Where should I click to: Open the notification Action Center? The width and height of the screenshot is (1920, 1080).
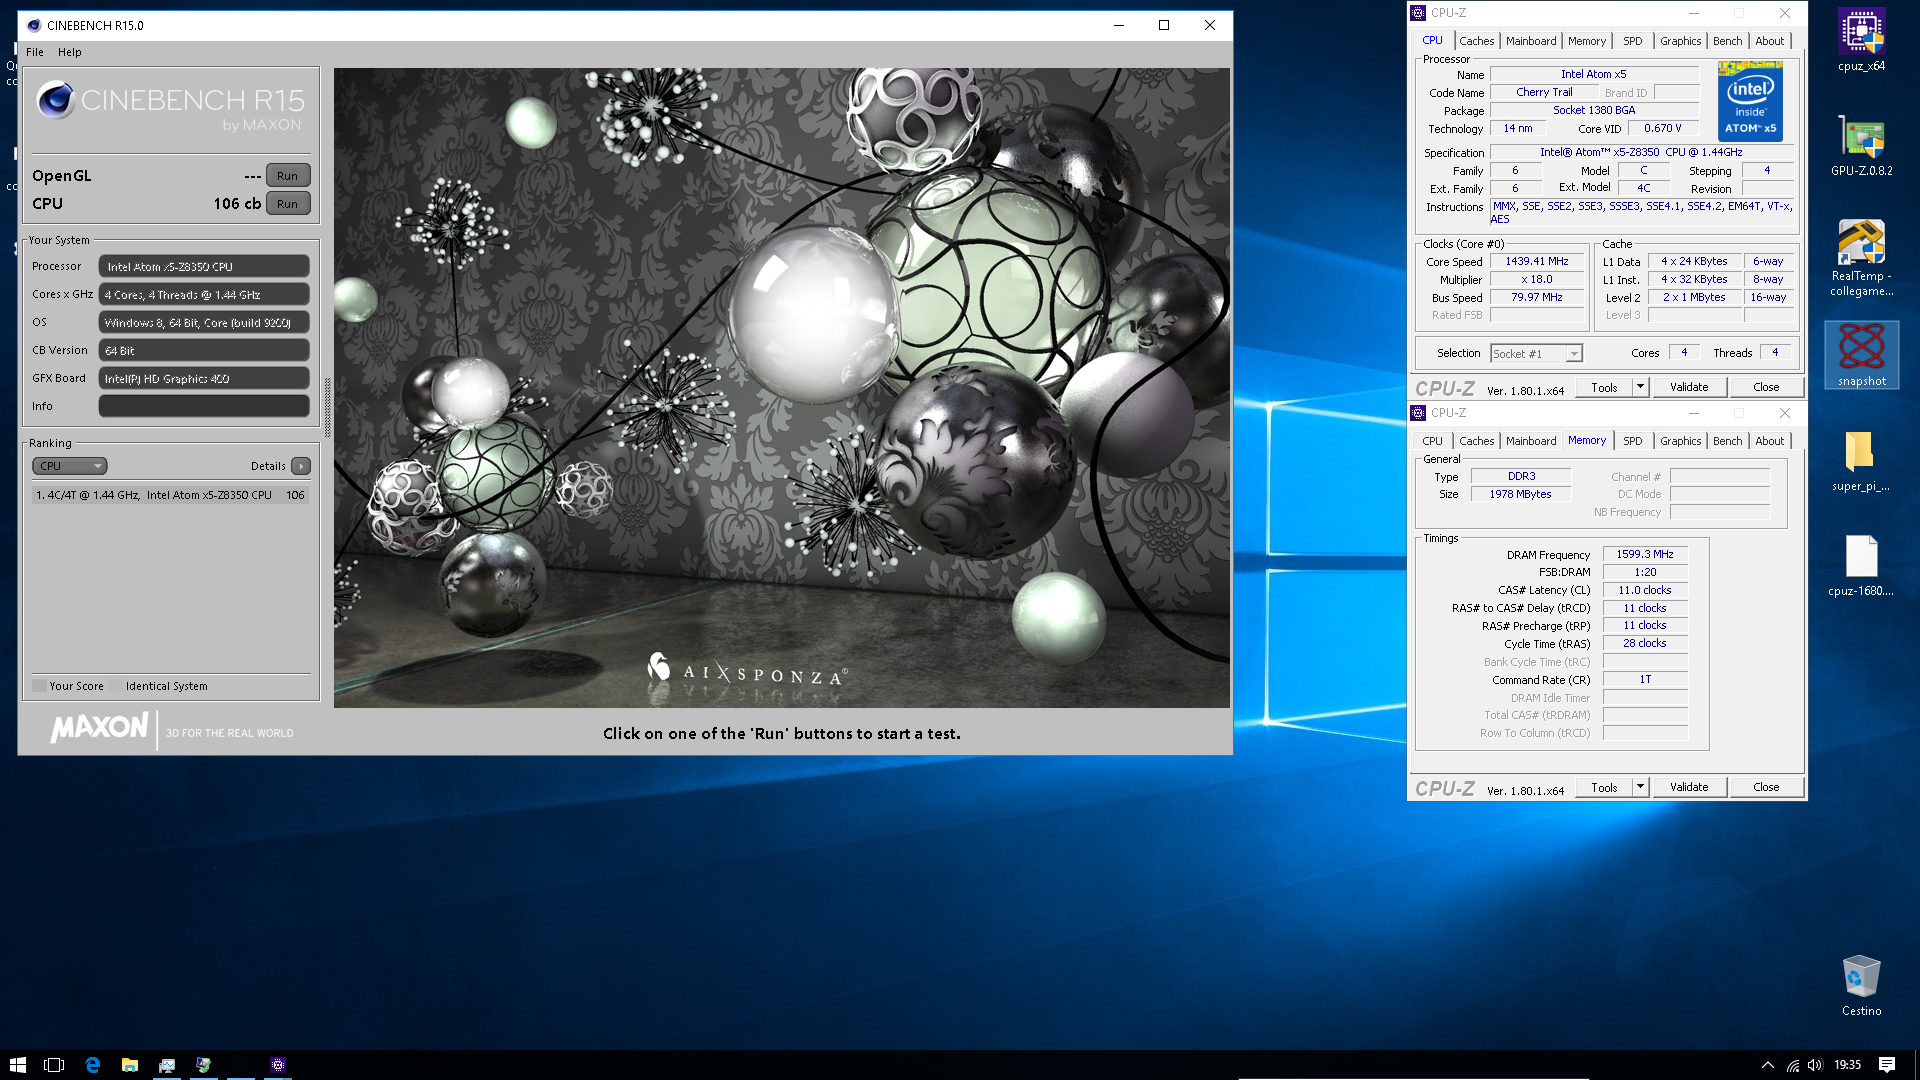[x=1887, y=1065]
